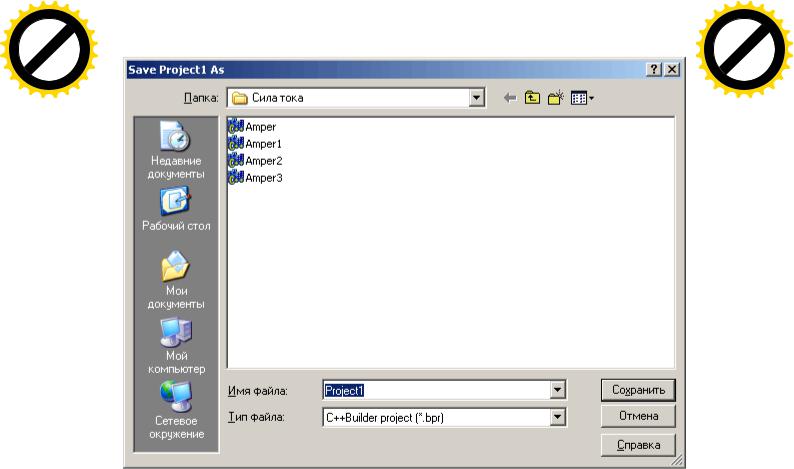Click the Amper2 file name text
794x469 pixels.
point(264,161)
